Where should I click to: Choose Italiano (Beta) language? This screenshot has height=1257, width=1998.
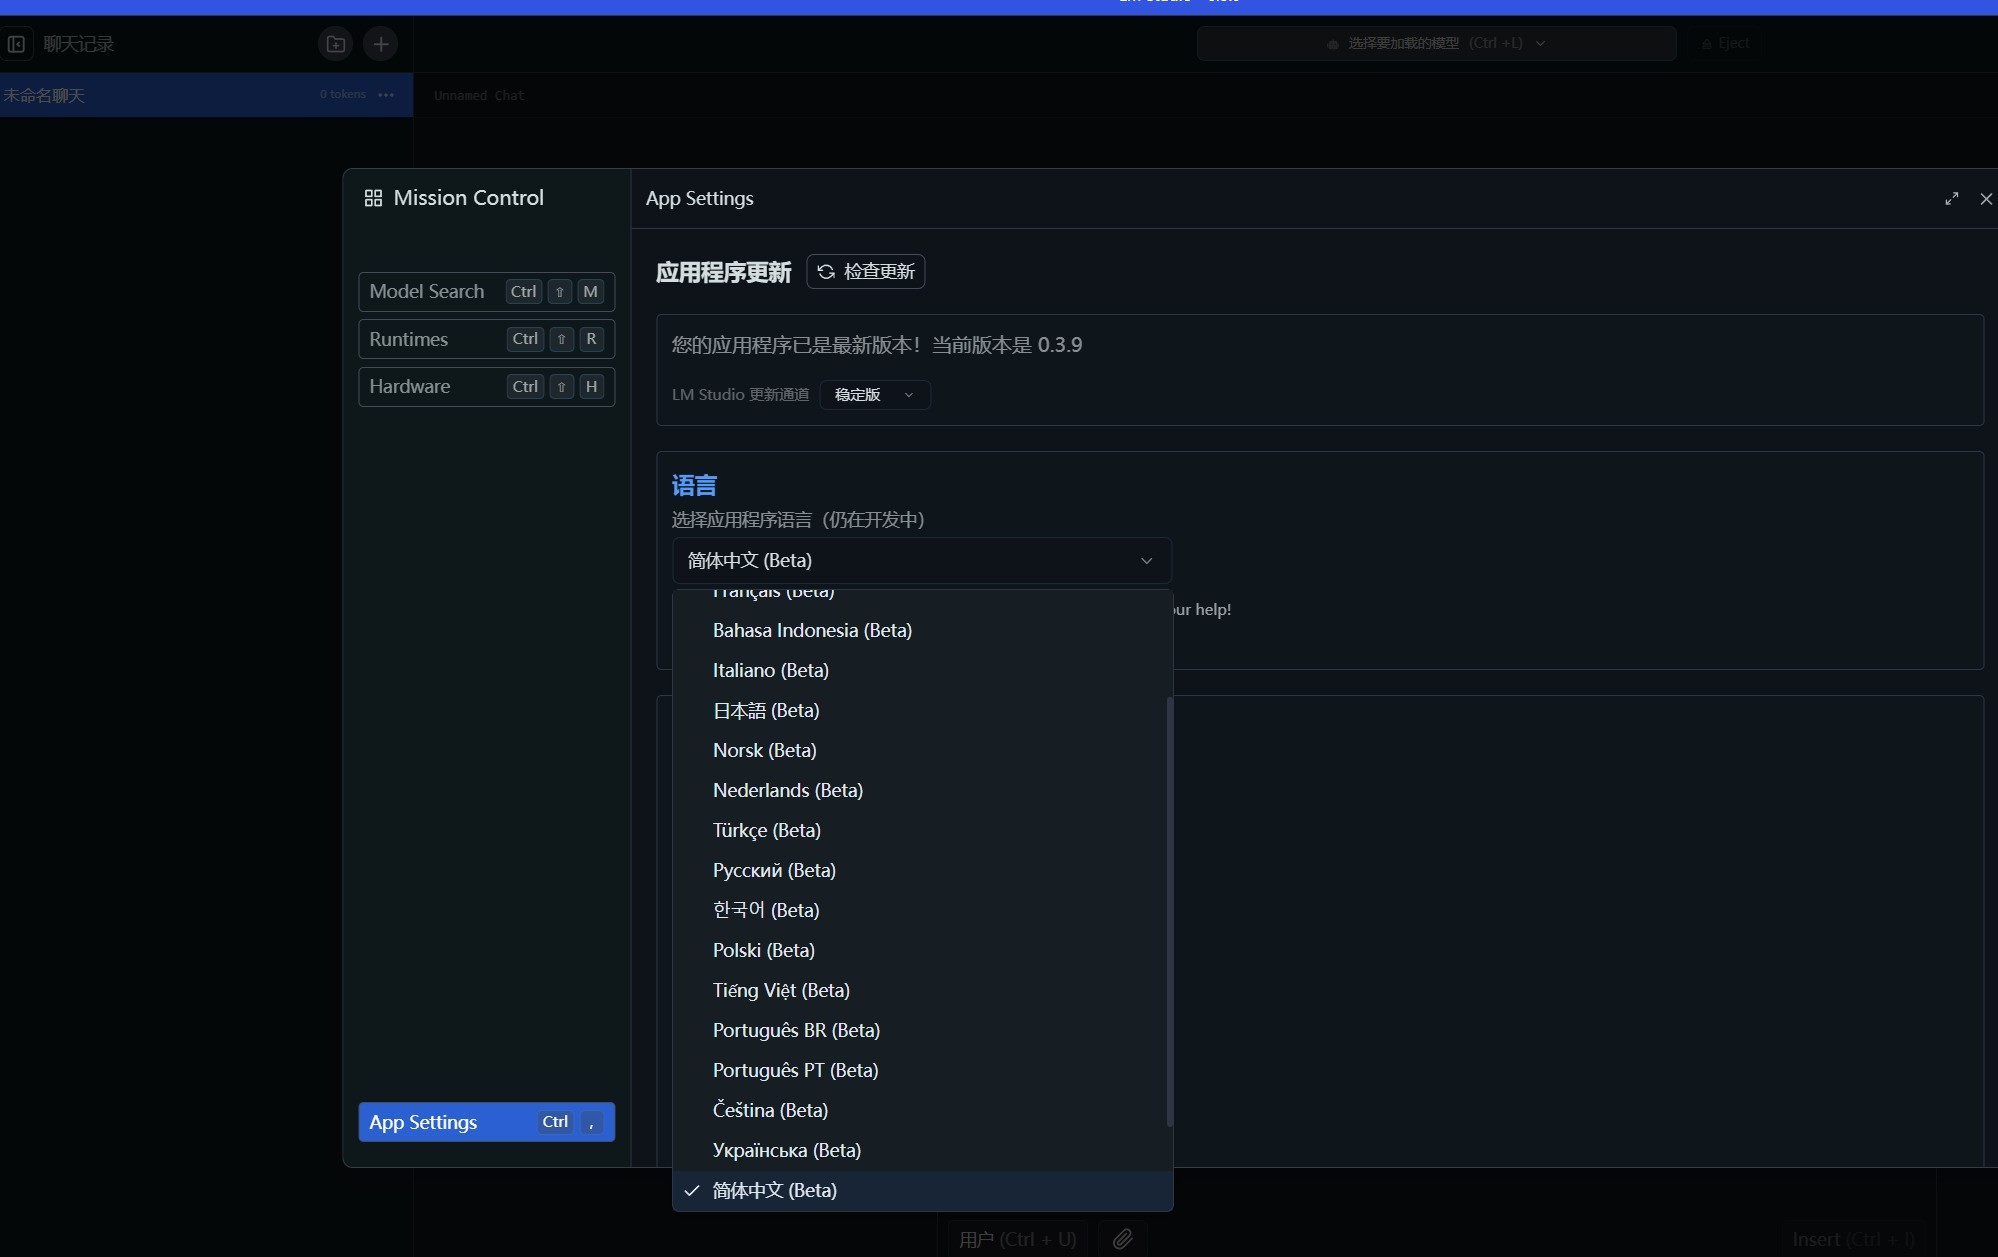(x=920, y=670)
